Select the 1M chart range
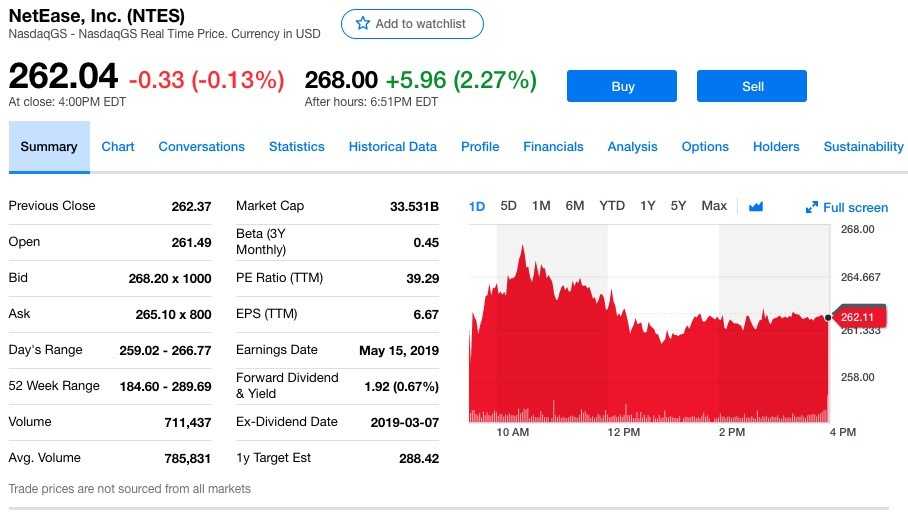Viewport: 908px width, 514px height. click(x=541, y=206)
